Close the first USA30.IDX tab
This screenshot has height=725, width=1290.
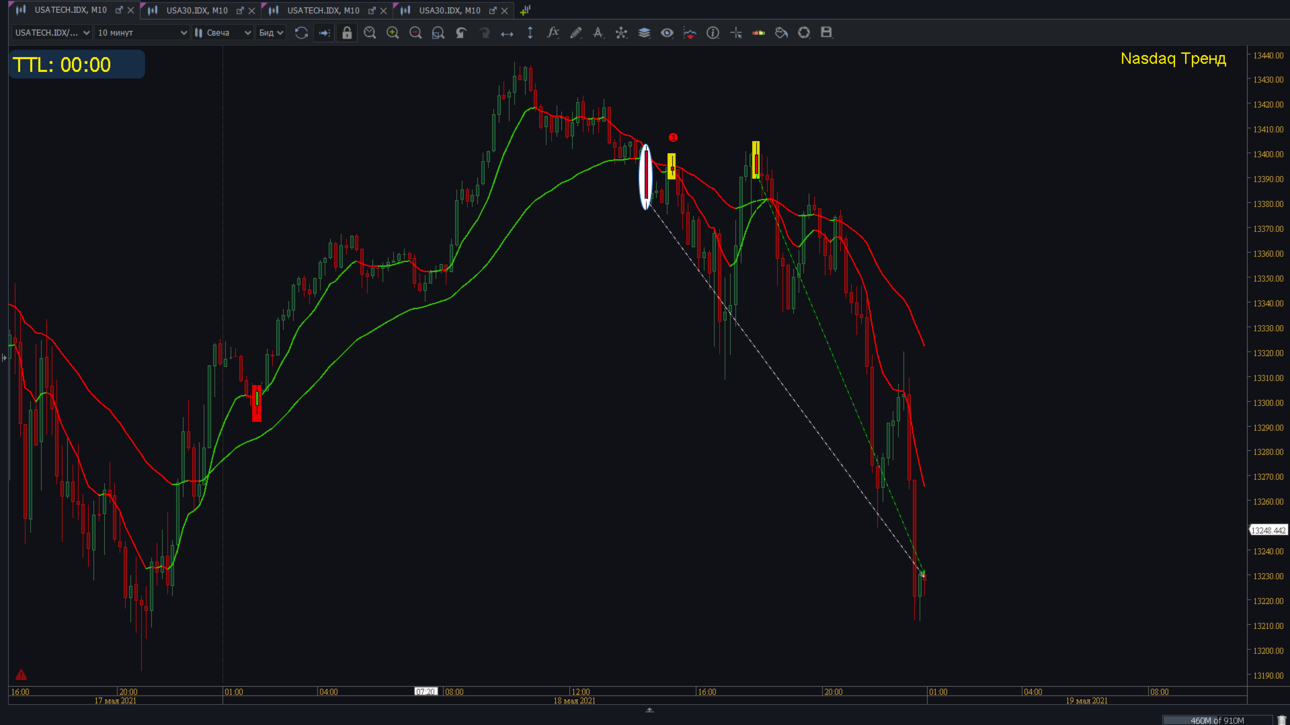click(252, 10)
